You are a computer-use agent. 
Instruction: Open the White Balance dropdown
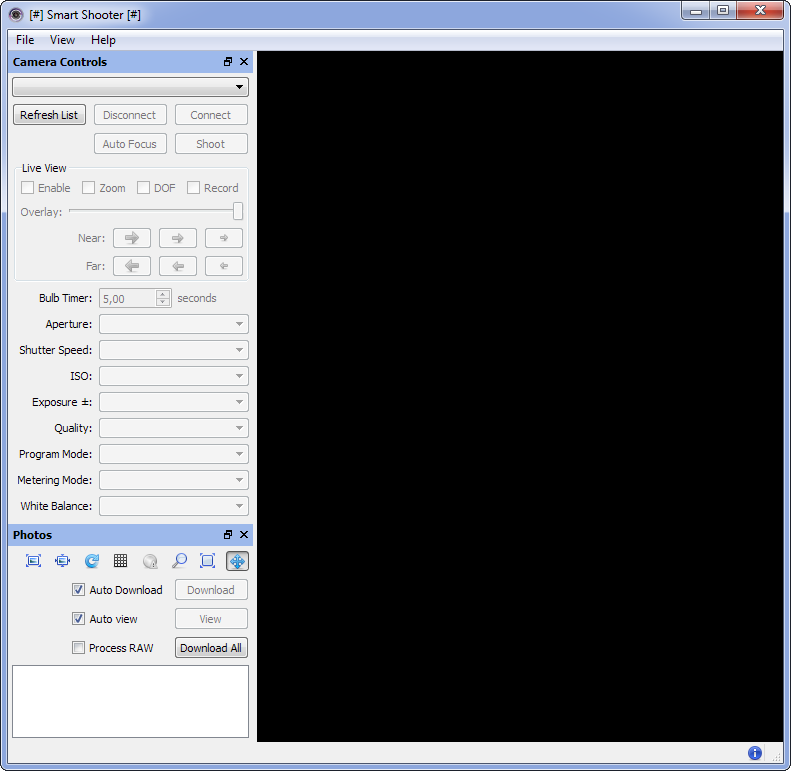pyautogui.click(x=174, y=506)
